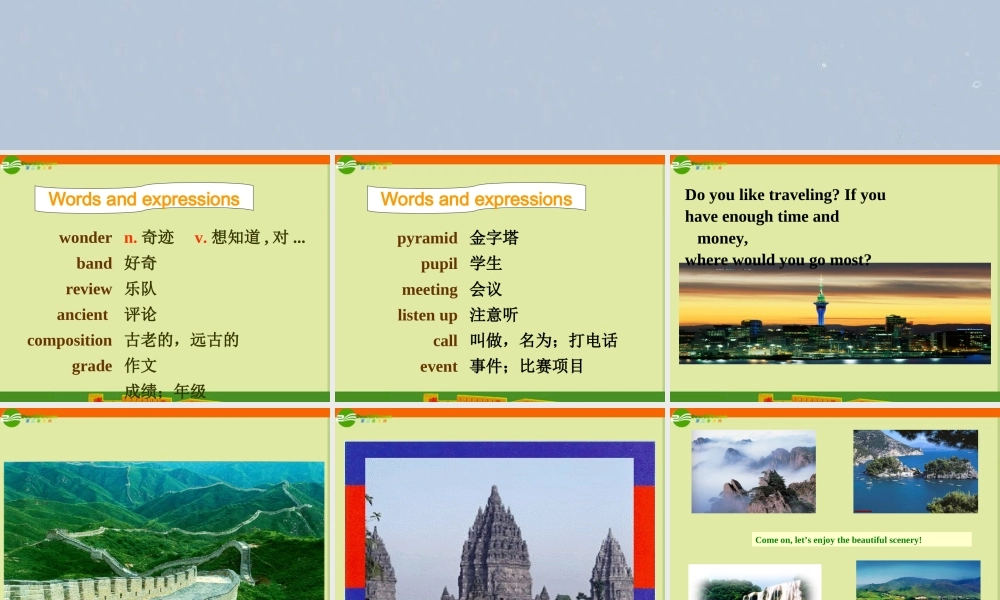Click the "Words and expressions" heading above "wonder"

[x=144, y=199]
